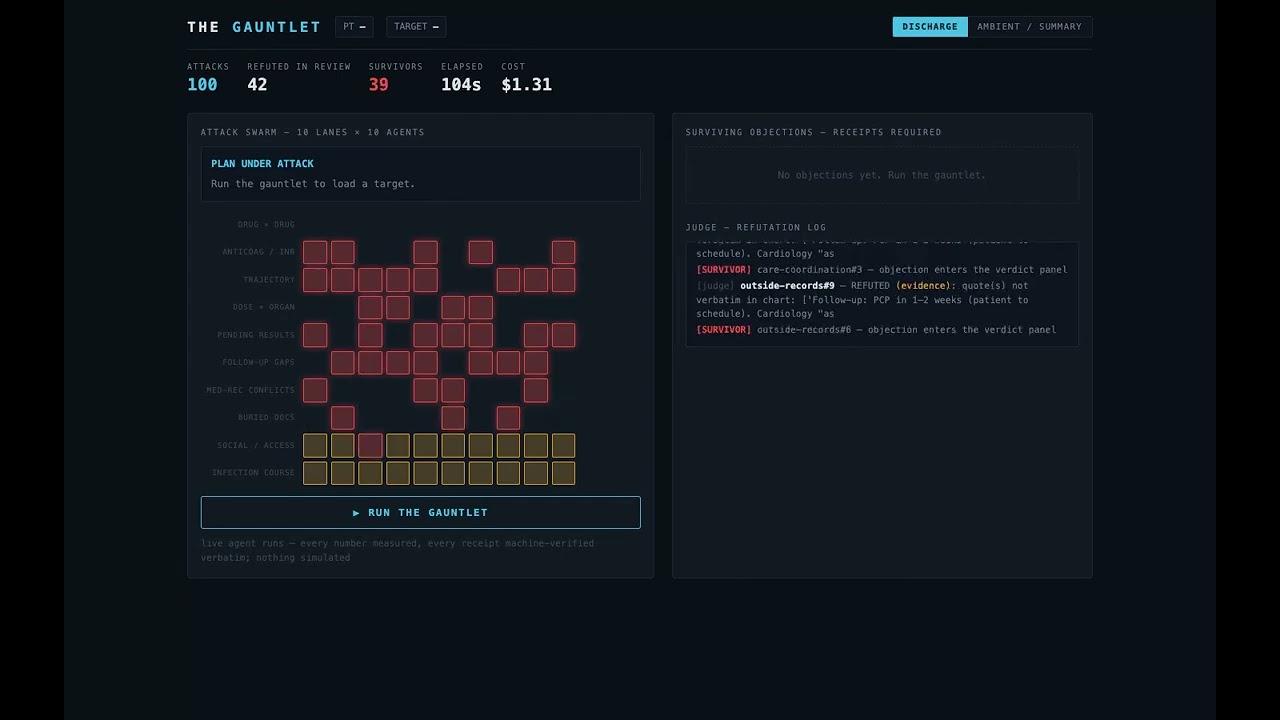
Task: Switch to the AMBIENT / SUMMARY tab
Action: click(x=1029, y=27)
